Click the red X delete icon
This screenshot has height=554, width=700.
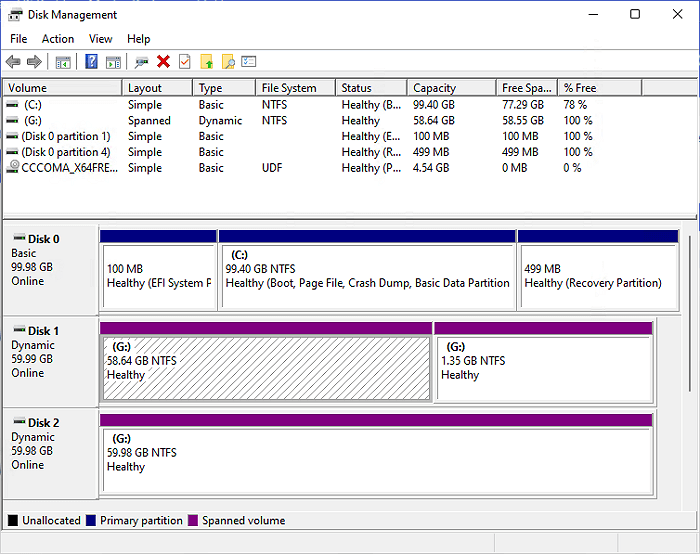[163, 62]
